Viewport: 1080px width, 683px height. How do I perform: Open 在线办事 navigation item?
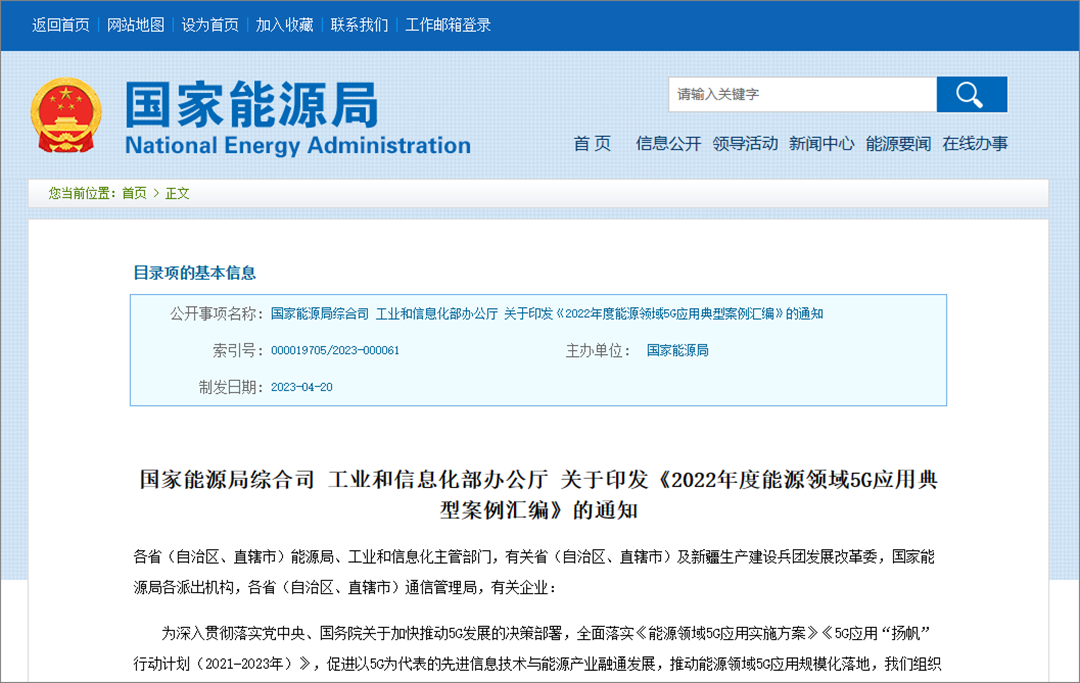(975, 144)
